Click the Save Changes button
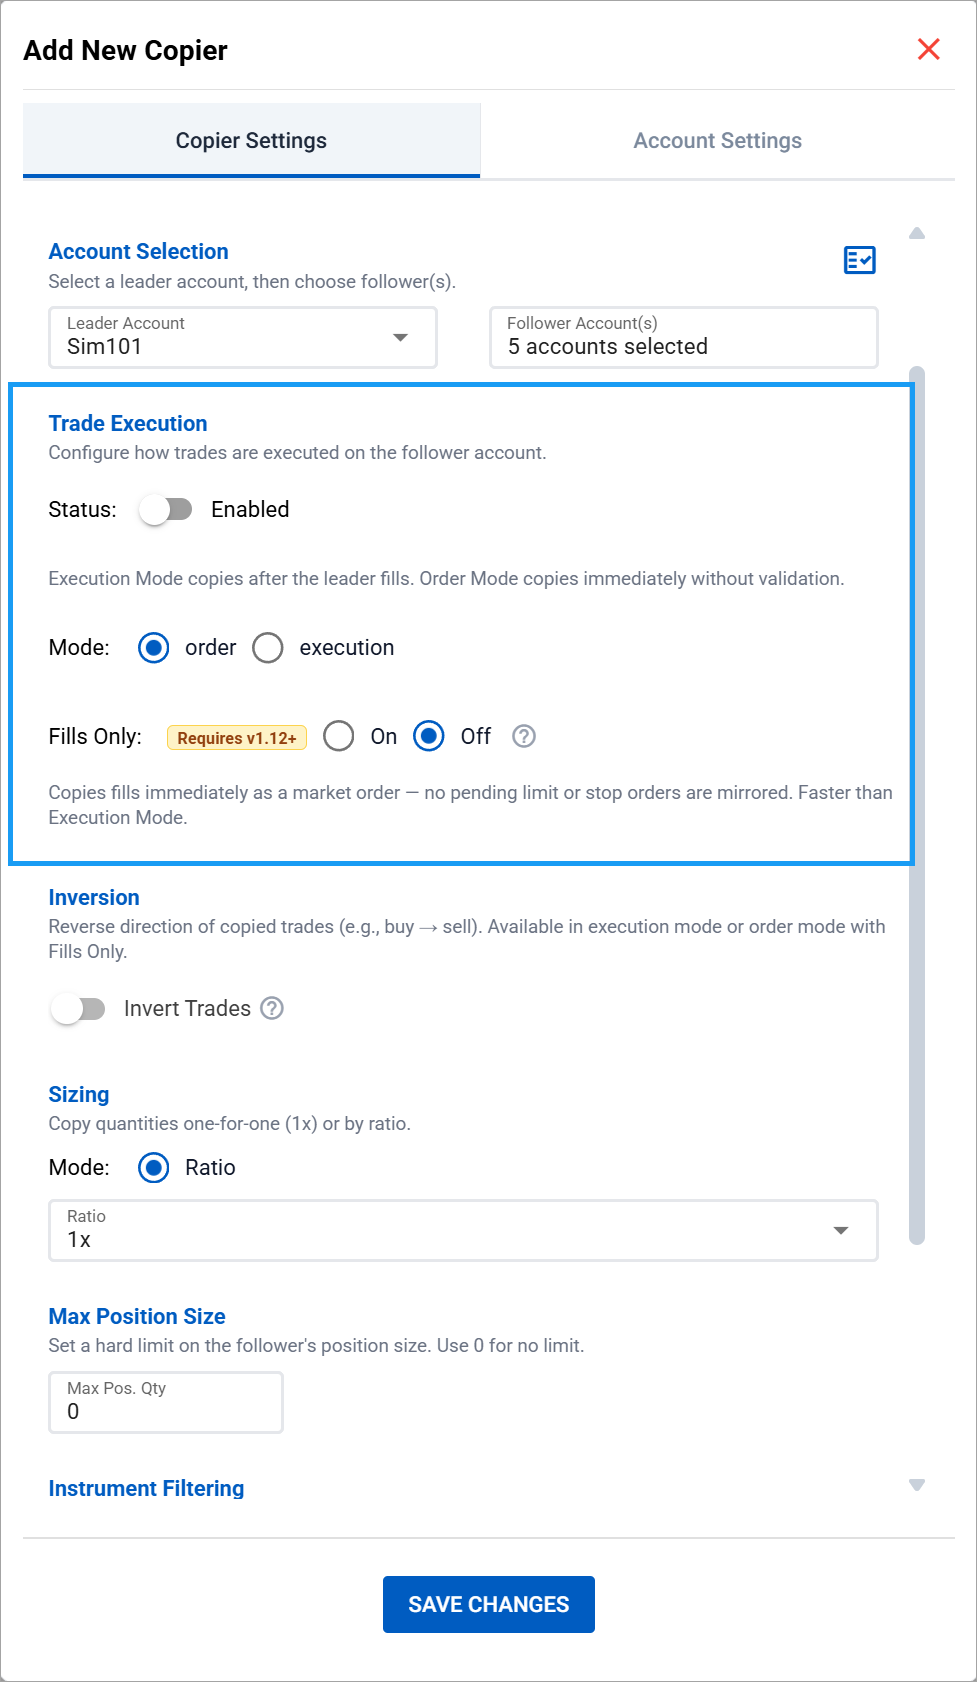This screenshot has height=1682, width=977. [x=488, y=1604]
